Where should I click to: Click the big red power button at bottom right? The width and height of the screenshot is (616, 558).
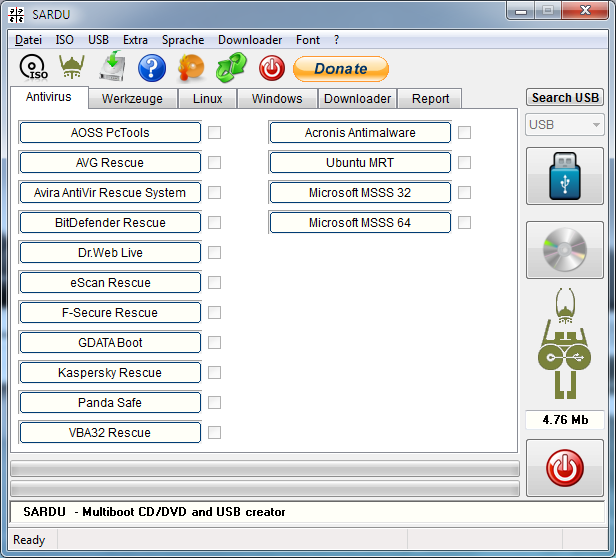pos(565,468)
